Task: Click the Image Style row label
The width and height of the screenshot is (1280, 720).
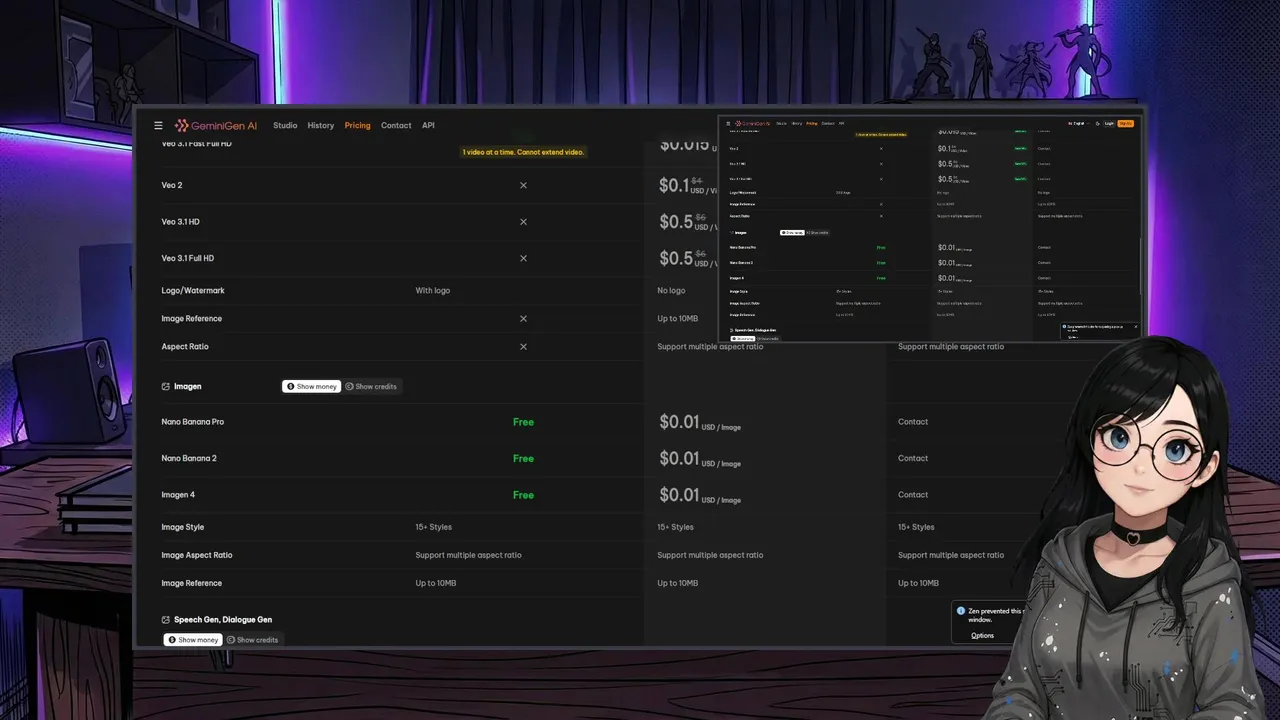Action: click(183, 527)
